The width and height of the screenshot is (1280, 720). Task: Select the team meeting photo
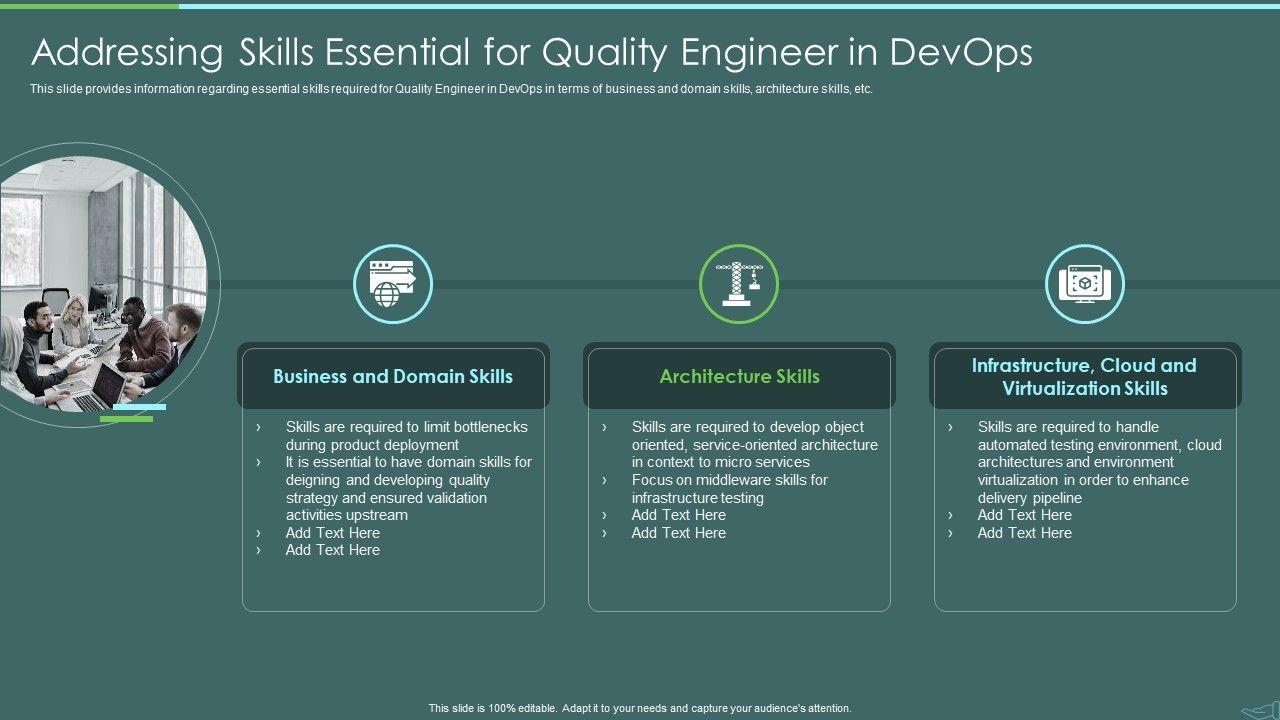[x=102, y=285]
